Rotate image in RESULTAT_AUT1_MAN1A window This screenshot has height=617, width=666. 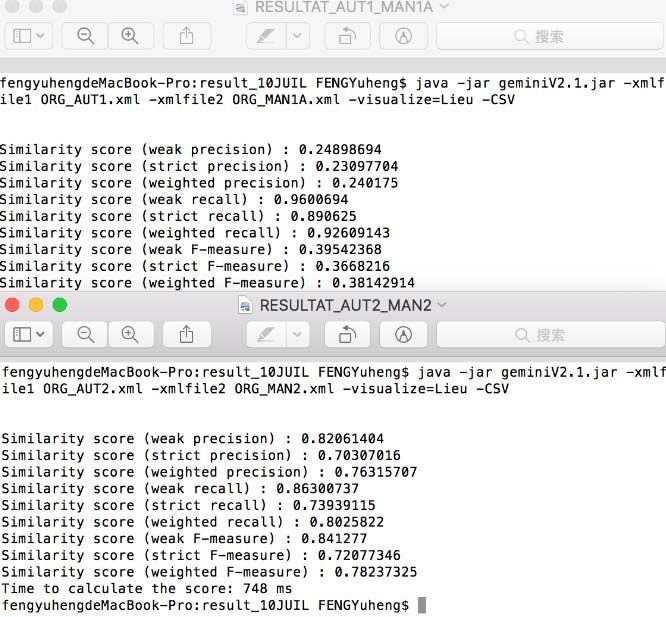point(347,36)
